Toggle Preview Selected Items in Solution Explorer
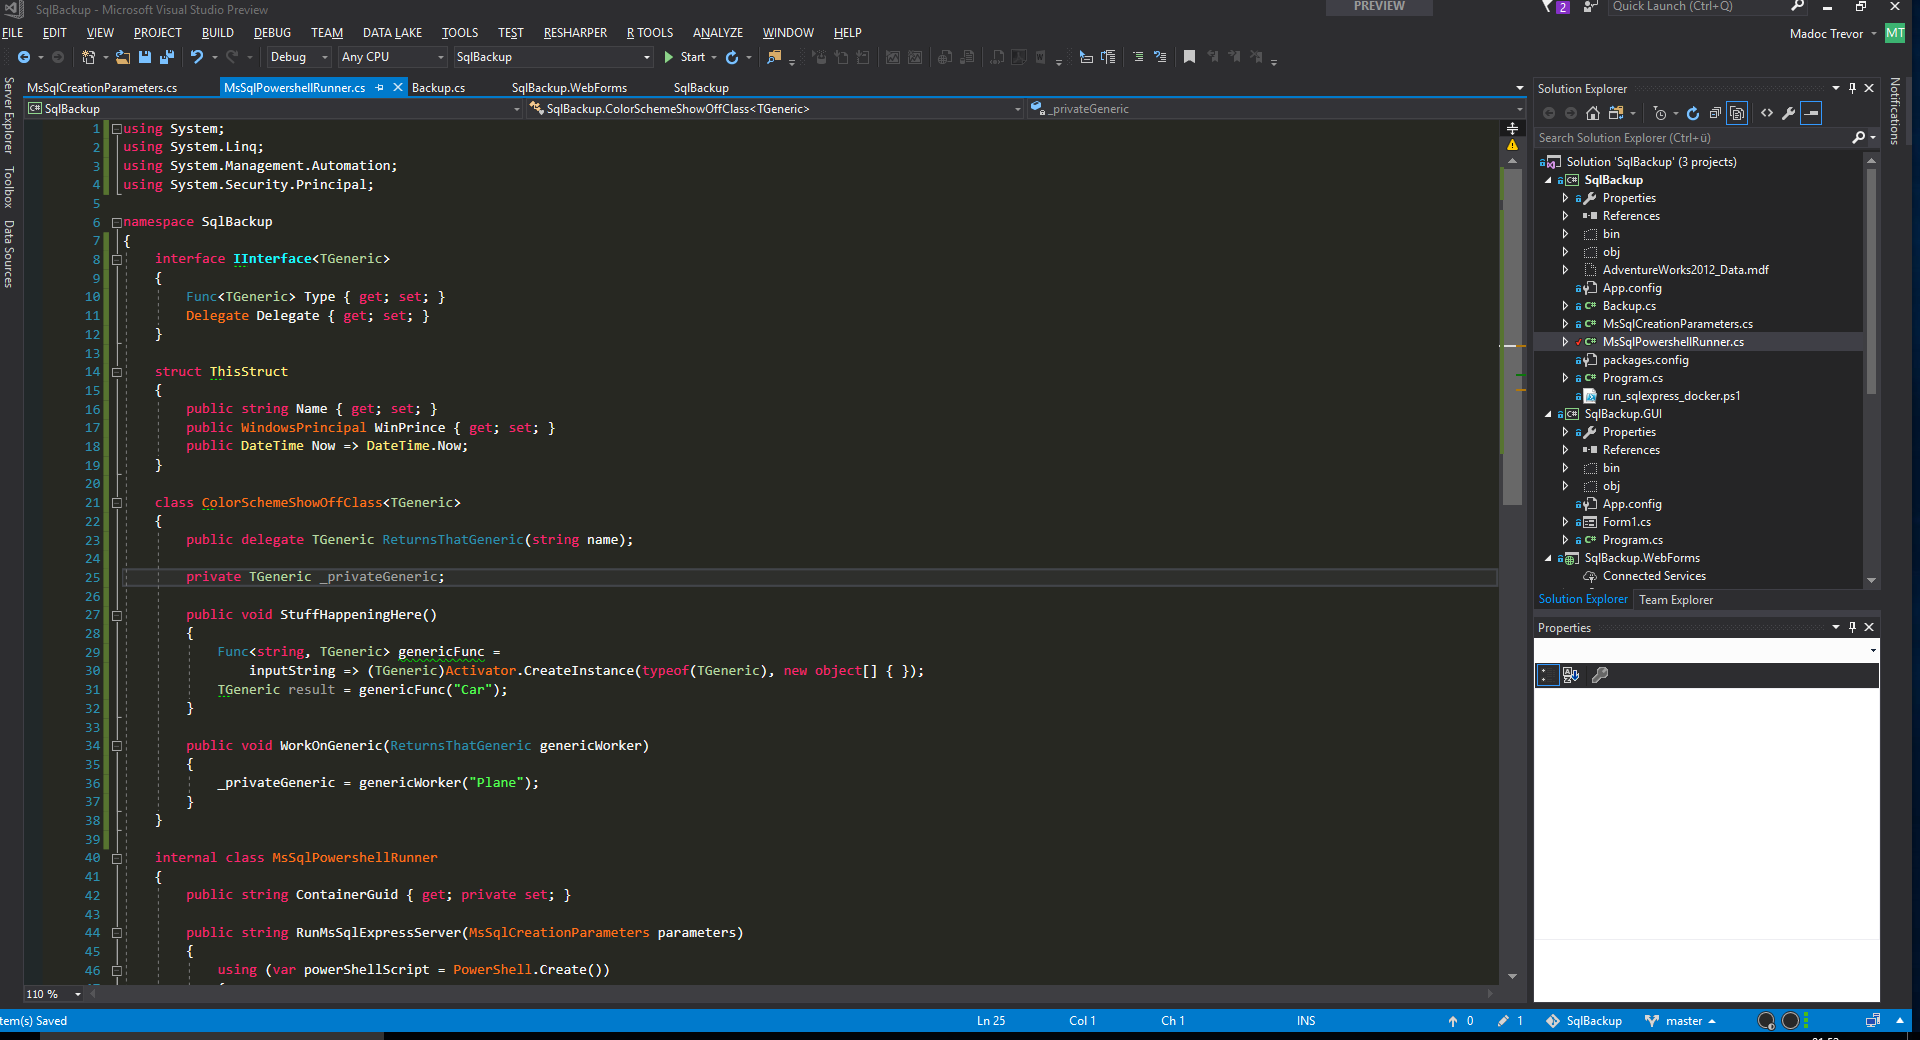The height and width of the screenshot is (1040, 1920). (1811, 113)
